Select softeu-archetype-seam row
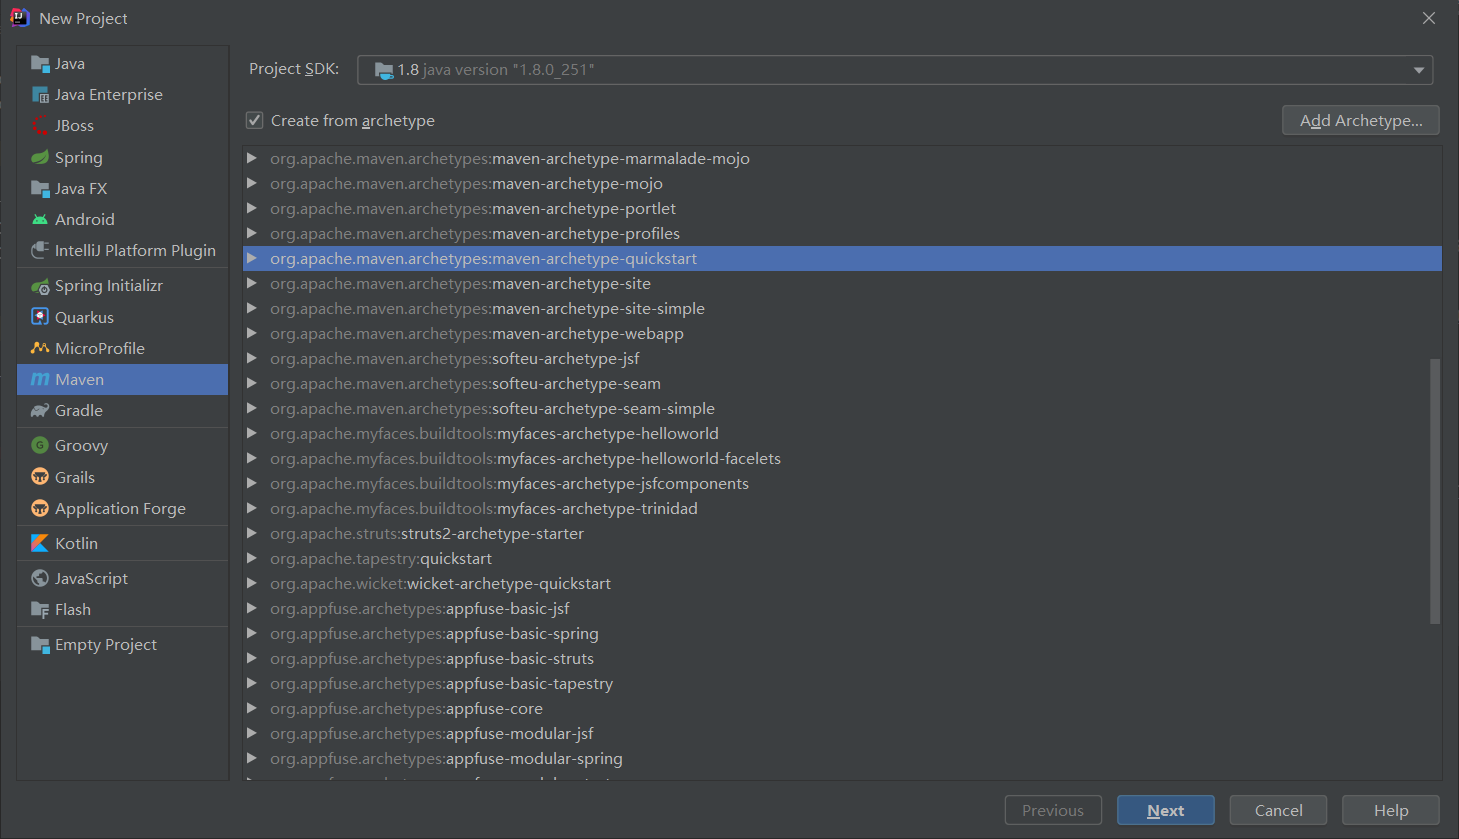The width and height of the screenshot is (1459, 839). [x=842, y=383]
